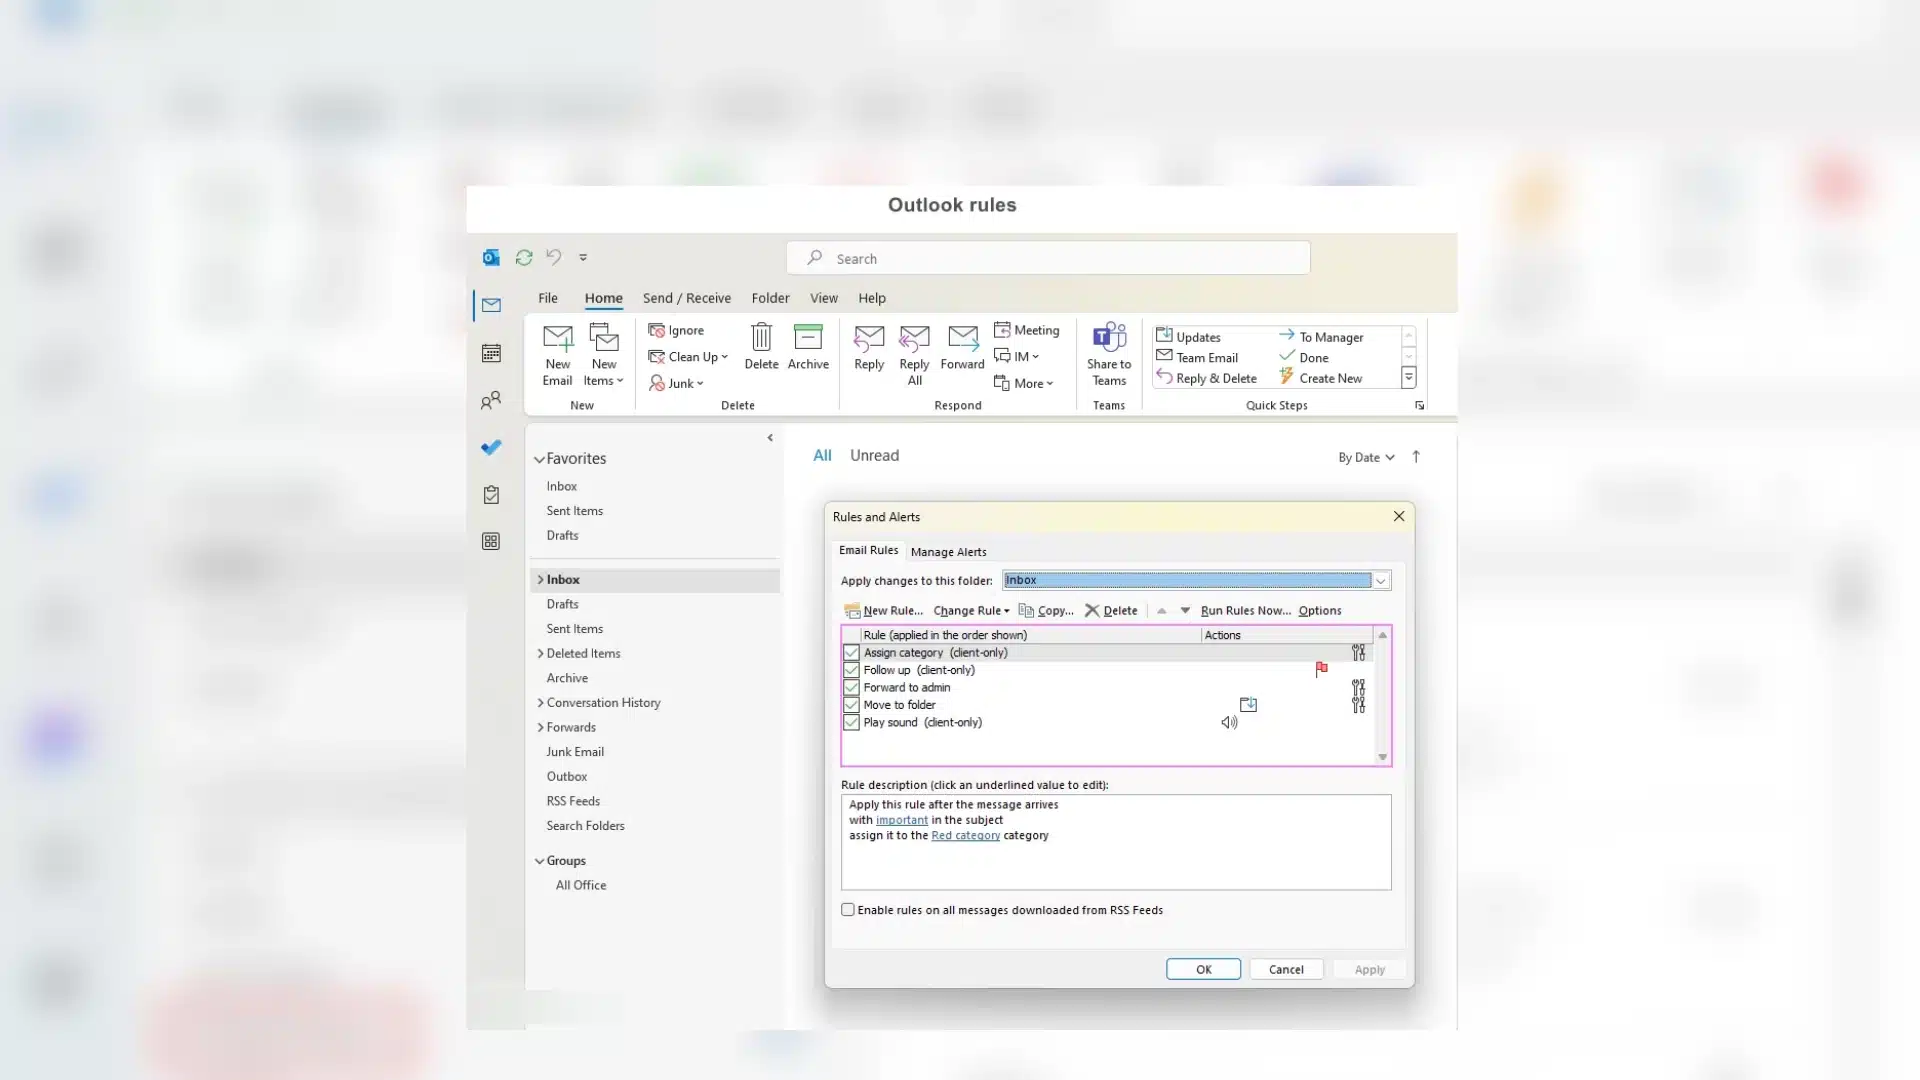The height and width of the screenshot is (1080, 1920).
Task: Uncheck the Assign category rule
Action: 851,653
